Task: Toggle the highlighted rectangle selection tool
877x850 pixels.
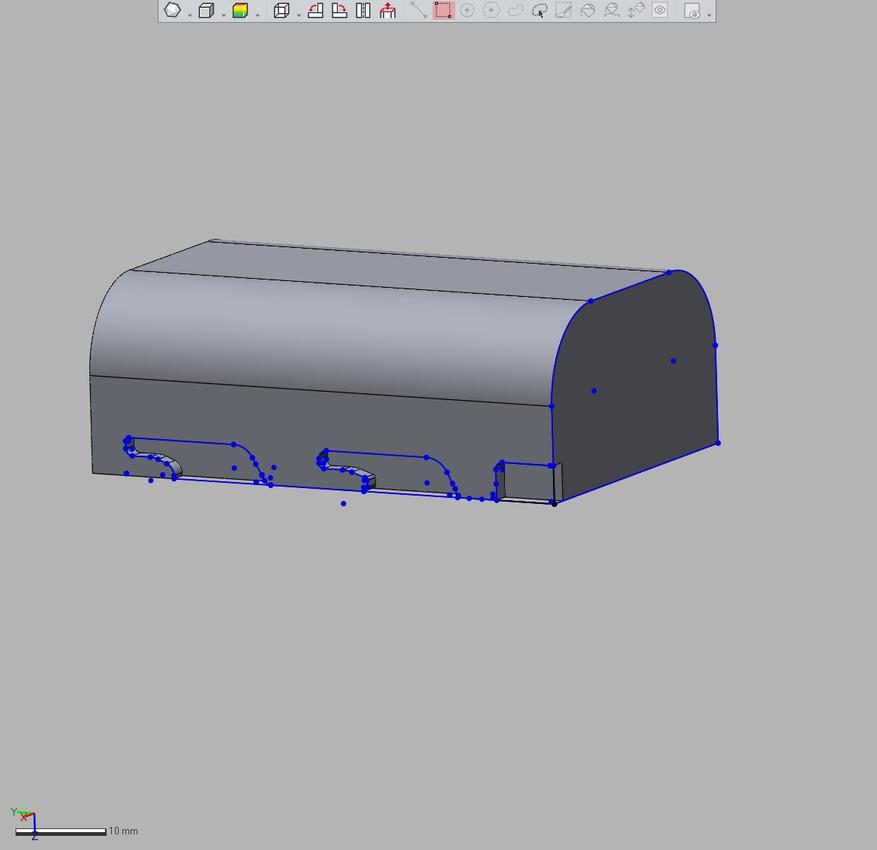Action: click(x=443, y=11)
